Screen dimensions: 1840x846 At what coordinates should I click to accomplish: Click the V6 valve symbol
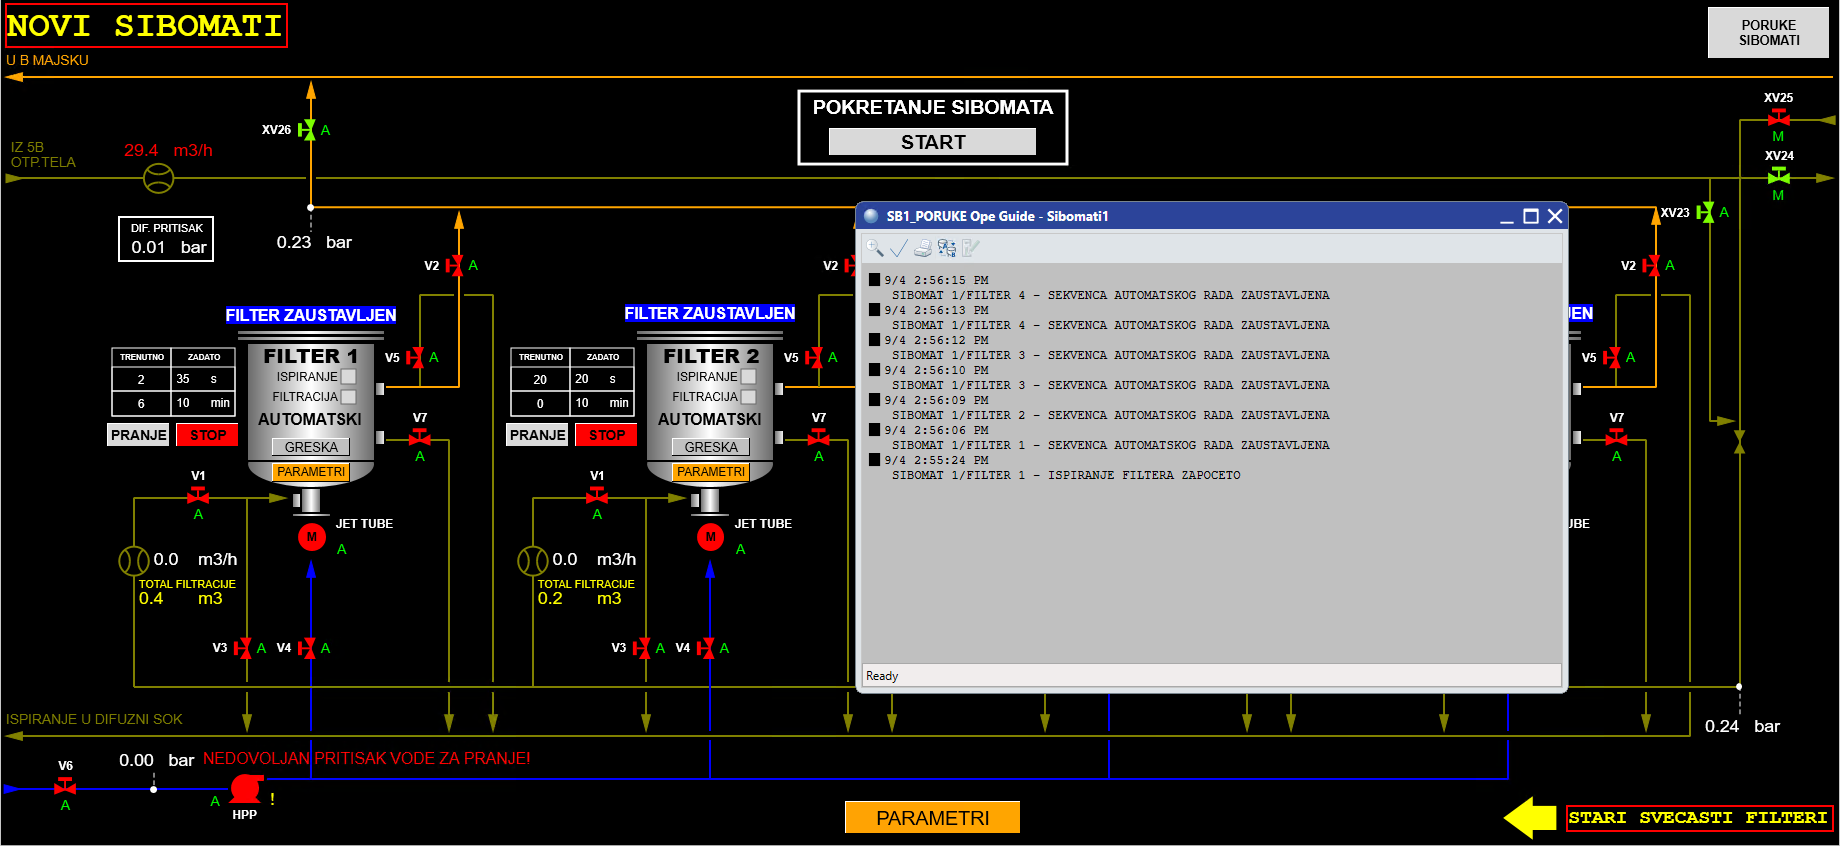[x=65, y=787]
